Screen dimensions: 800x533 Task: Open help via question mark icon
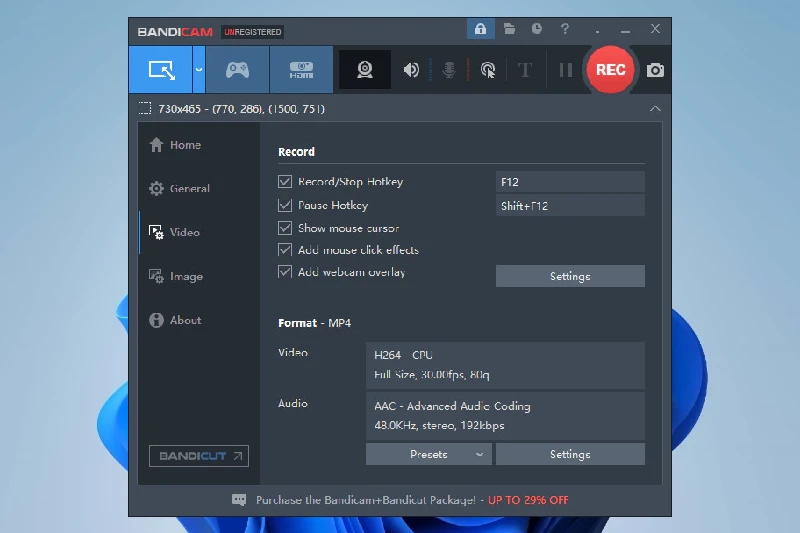[565, 29]
